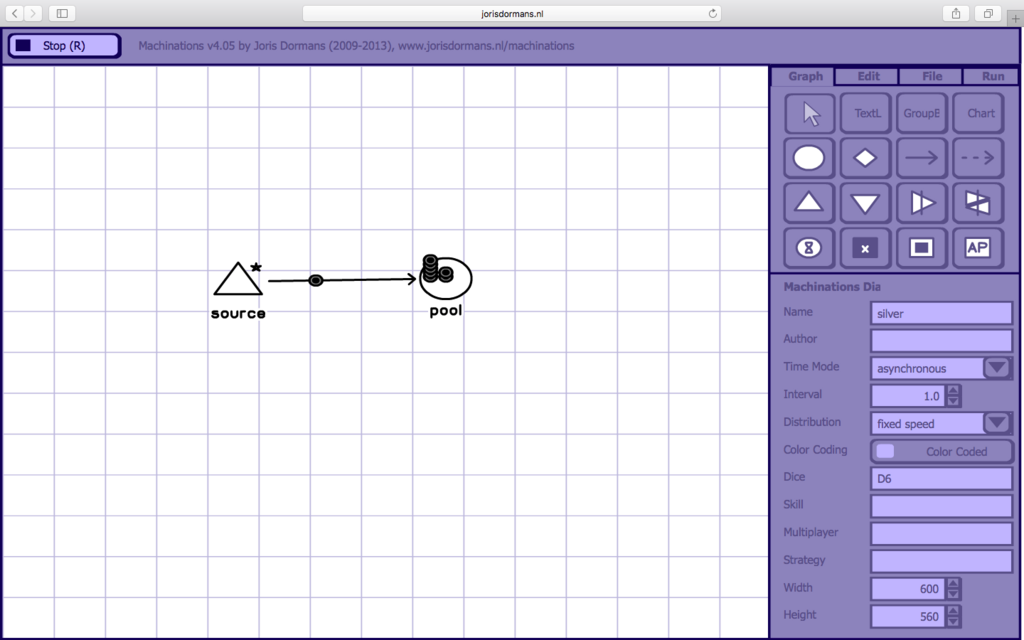Image resolution: width=1024 pixels, height=640 pixels.
Task: Select the Gate (diamond) node tool
Action: click(x=865, y=158)
